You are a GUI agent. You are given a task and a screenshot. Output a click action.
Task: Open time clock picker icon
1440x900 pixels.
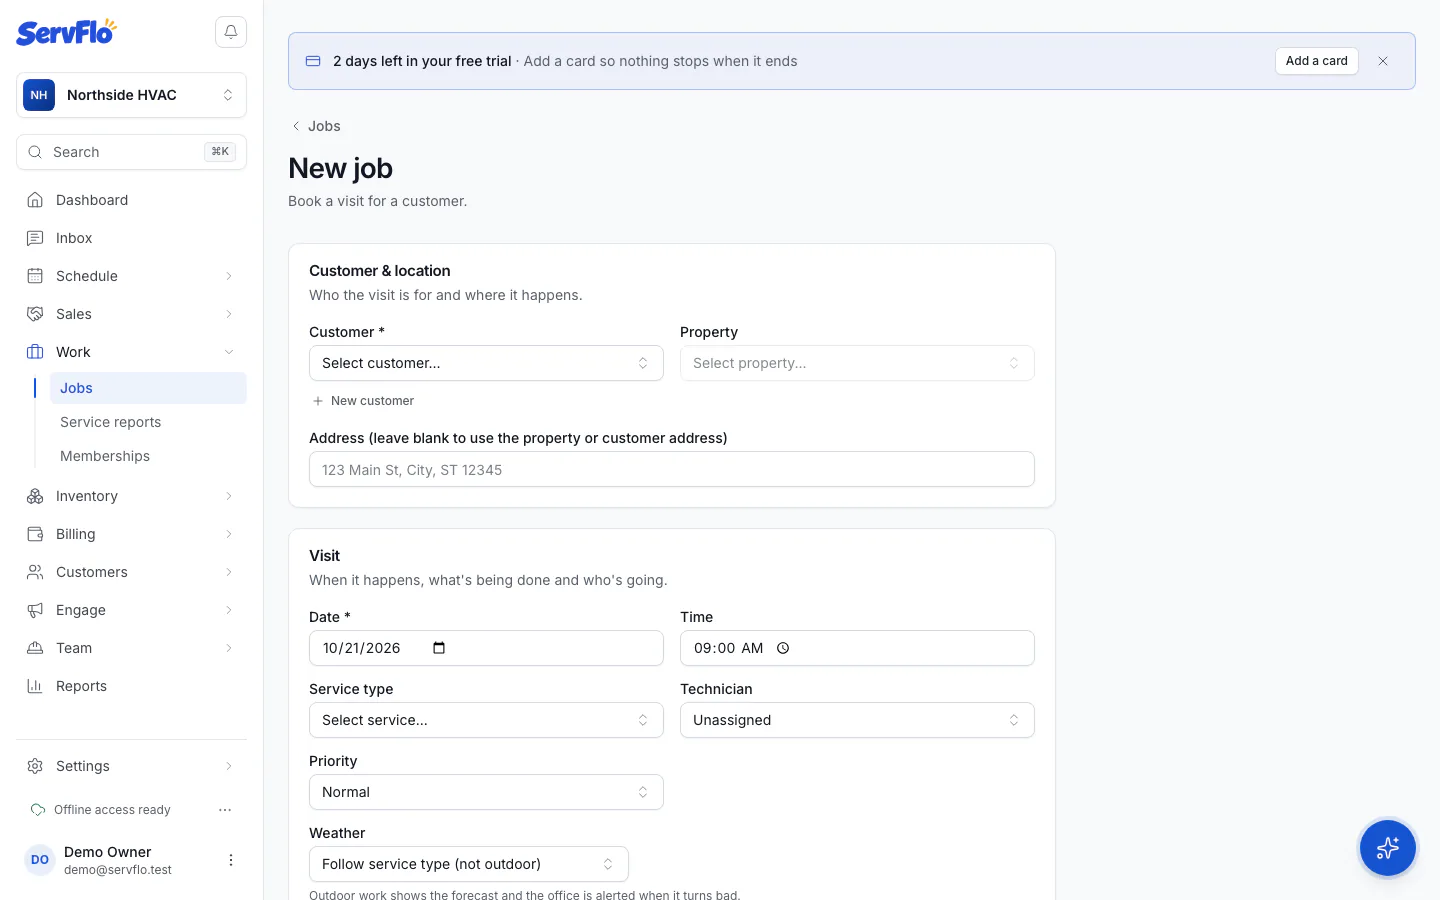pyautogui.click(x=783, y=648)
